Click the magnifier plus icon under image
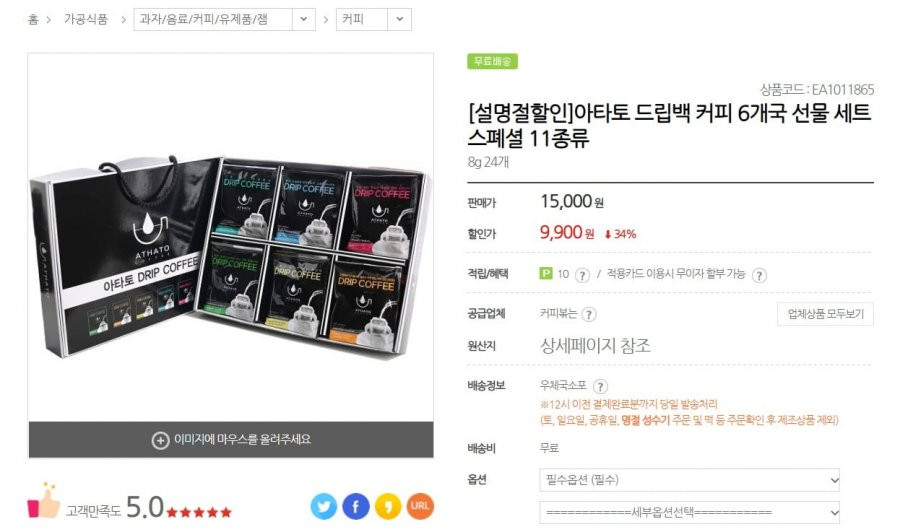This screenshot has height=532, width=900. pos(160,440)
